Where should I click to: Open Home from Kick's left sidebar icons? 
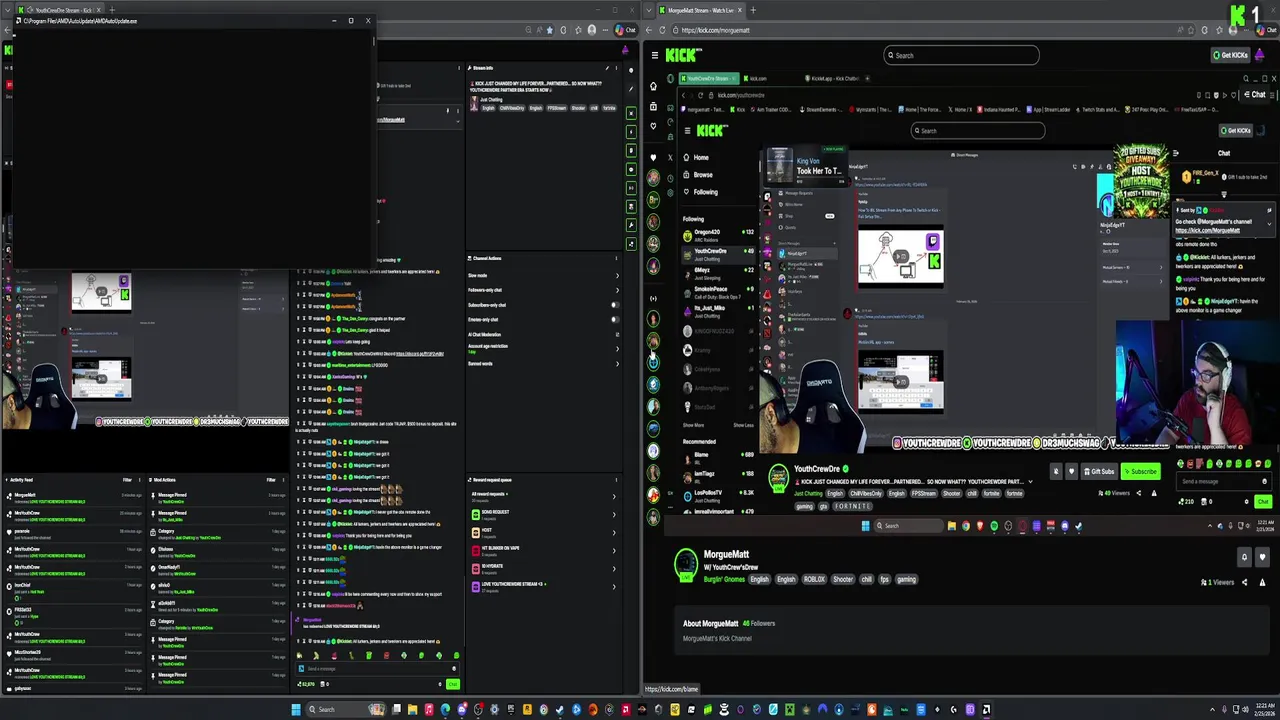[x=653, y=86]
